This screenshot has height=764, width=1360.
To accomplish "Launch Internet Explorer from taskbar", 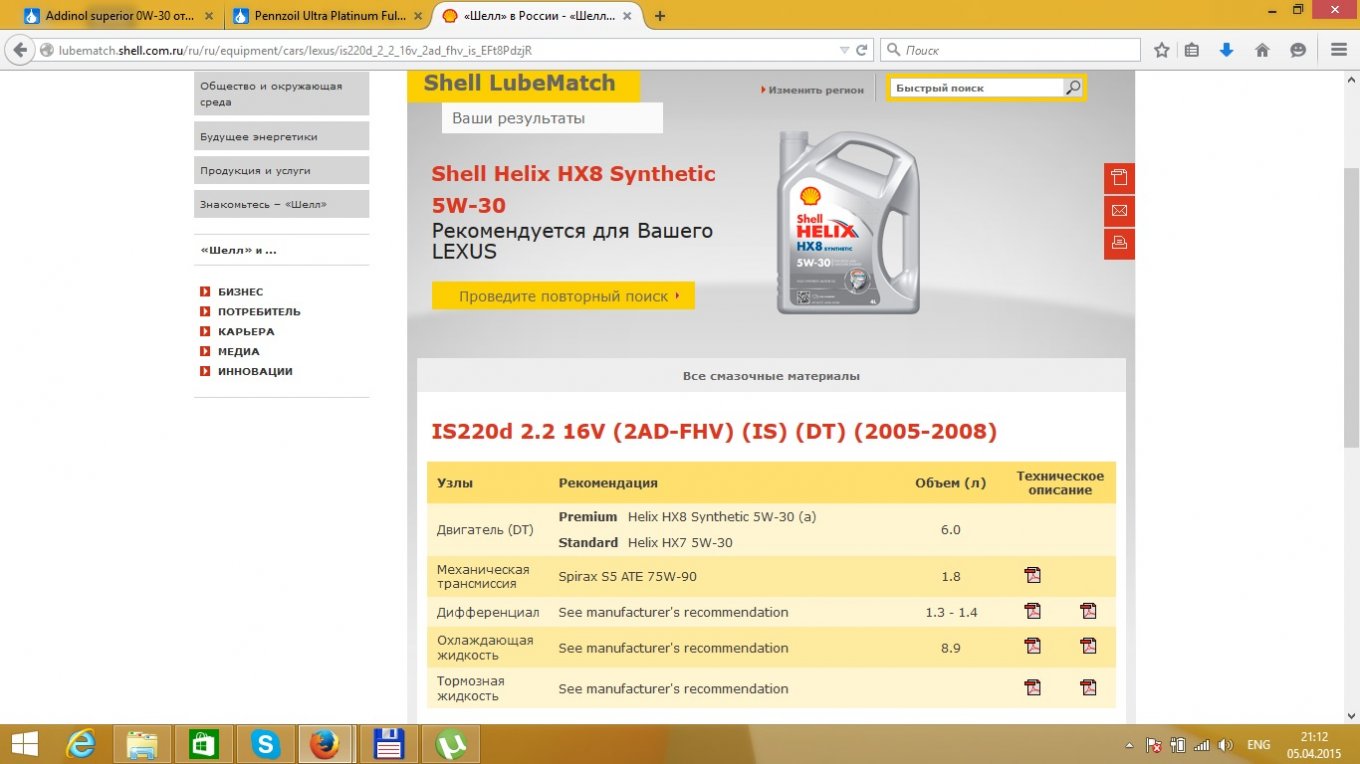I will click(x=81, y=744).
